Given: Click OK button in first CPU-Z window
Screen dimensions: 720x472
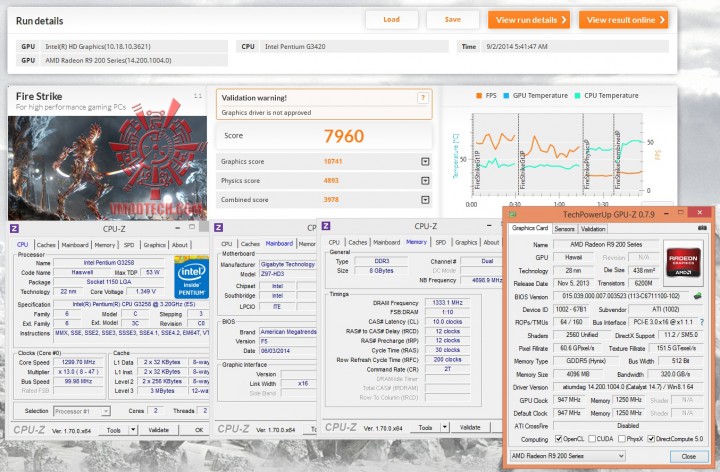Looking at the screenshot, I should 199,430.
